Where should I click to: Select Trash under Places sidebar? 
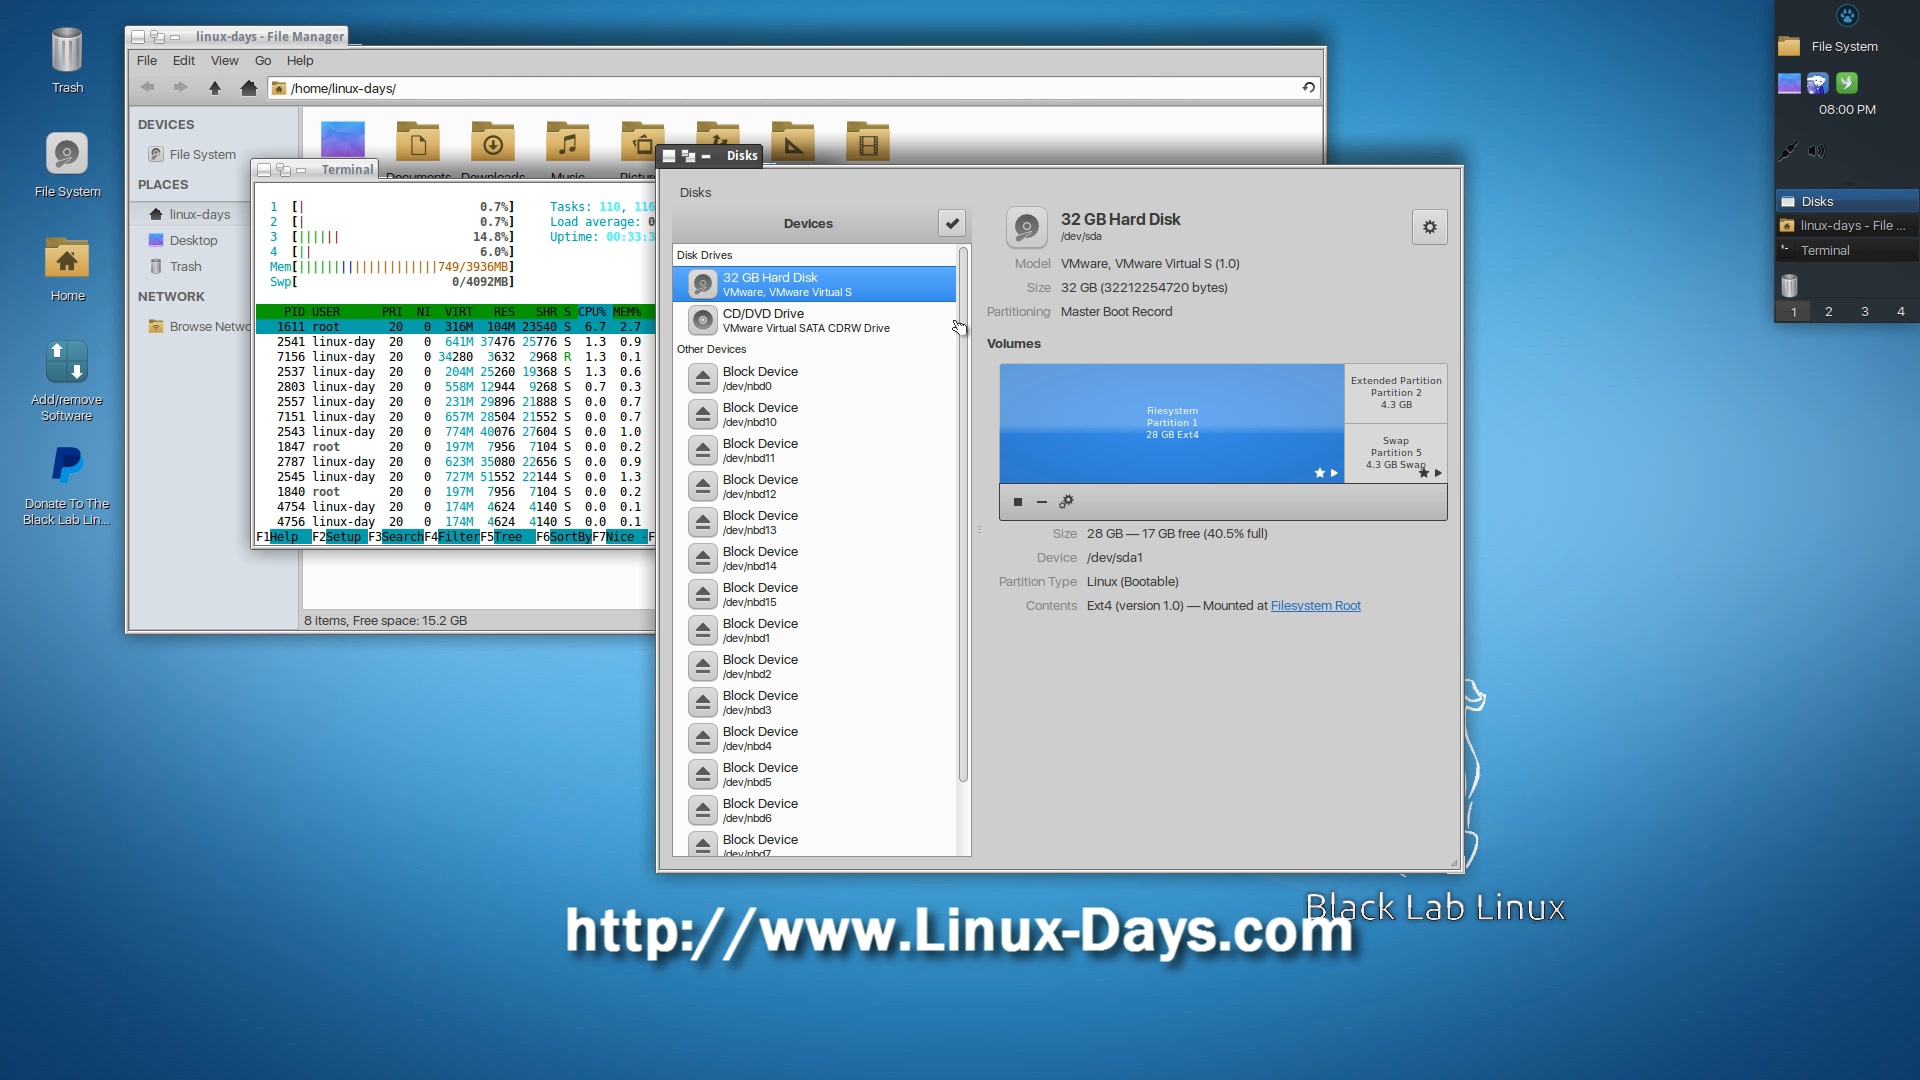coord(190,266)
